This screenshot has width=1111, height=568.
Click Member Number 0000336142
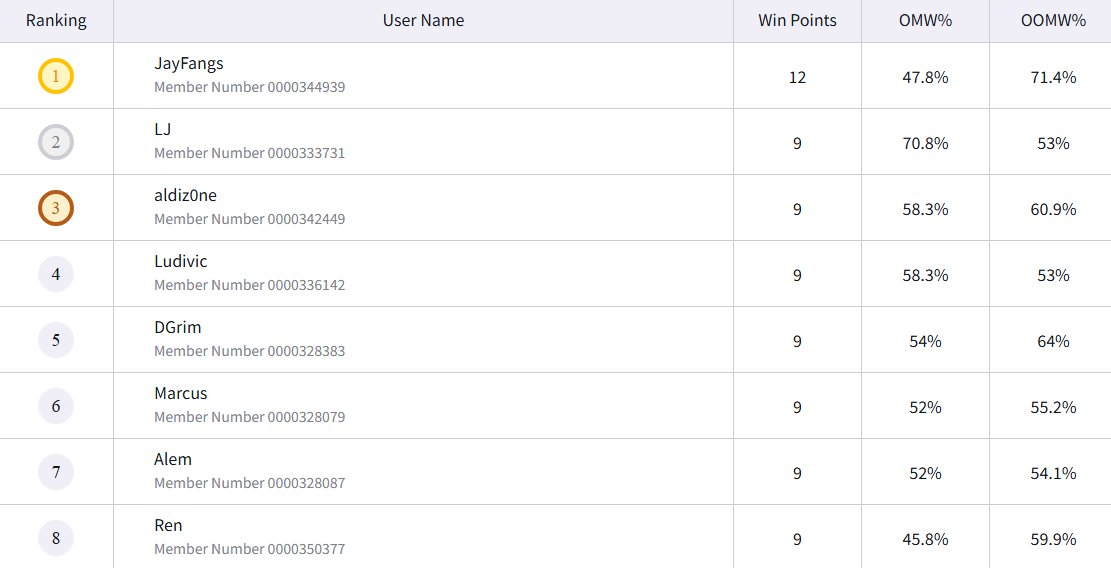click(x=249, y=285)
